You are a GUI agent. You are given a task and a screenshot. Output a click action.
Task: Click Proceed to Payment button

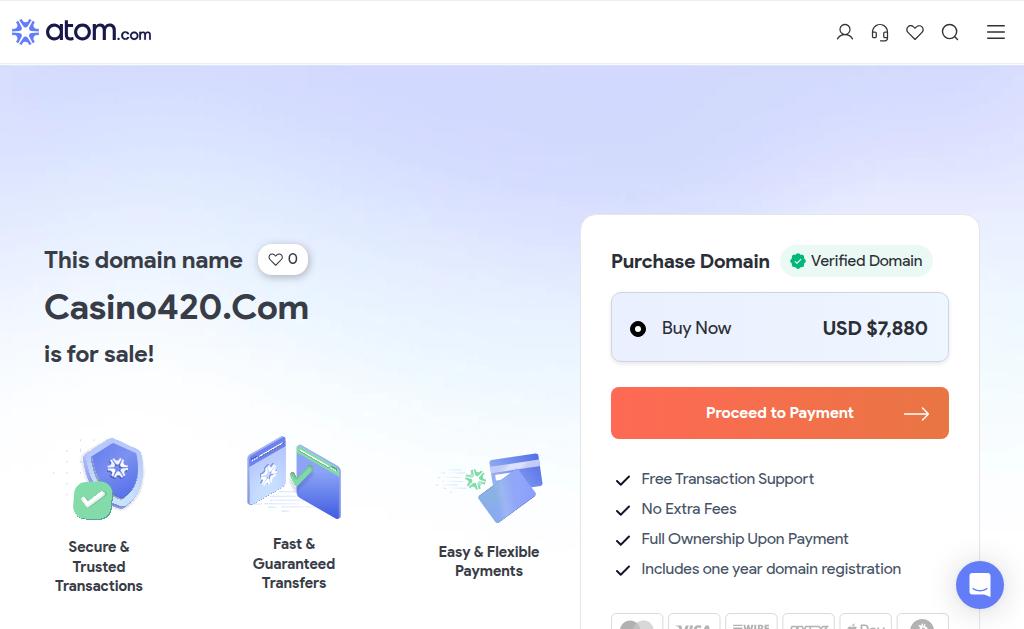point(780,413)
